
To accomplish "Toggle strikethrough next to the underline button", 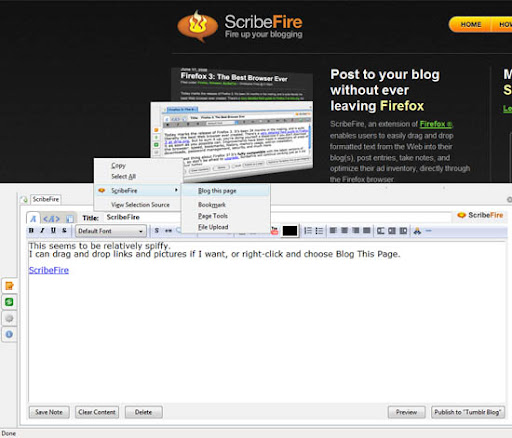I will click(64, 230).
